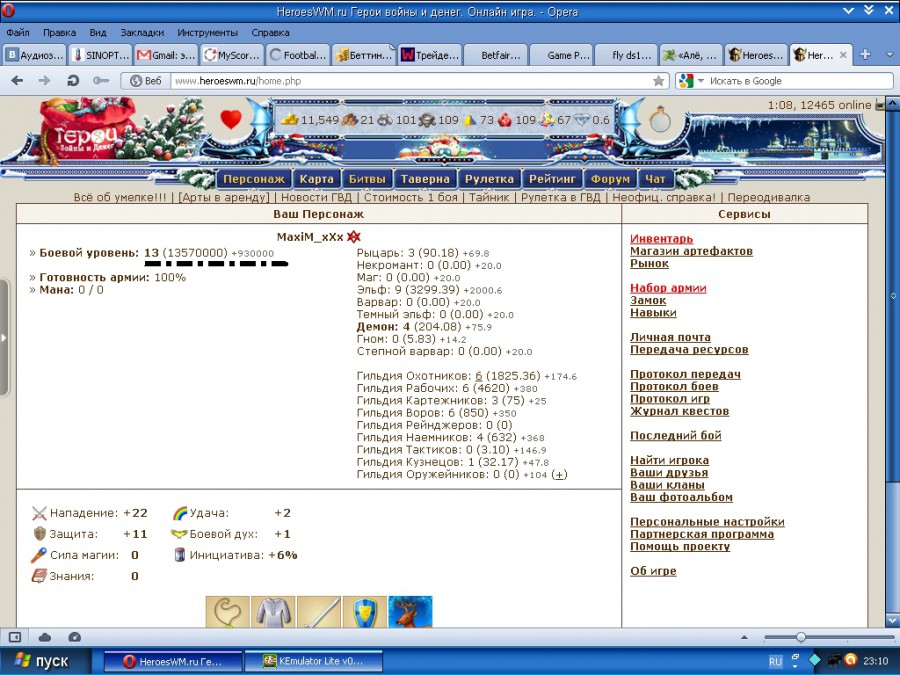Click the Opera Turbo speedometer icon
Image resolution: width=900 pixels, height=675 pixels.
point(75,637)
